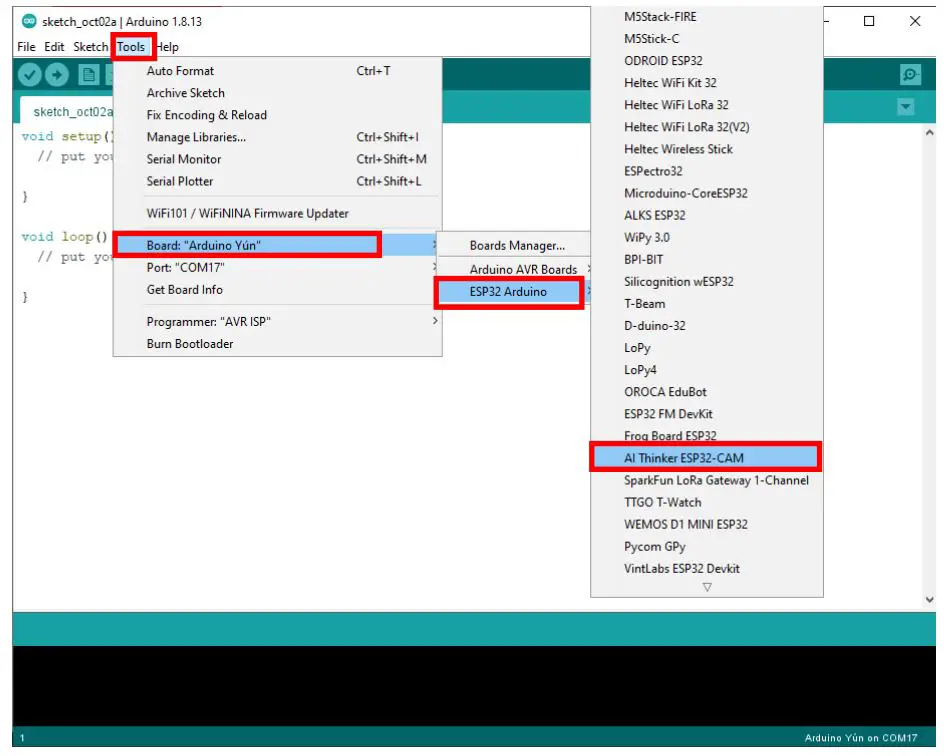Expand Arduino AVR Boards submenu
The width and height of the screenshot is (944, 756).
(x=514, y=270)
